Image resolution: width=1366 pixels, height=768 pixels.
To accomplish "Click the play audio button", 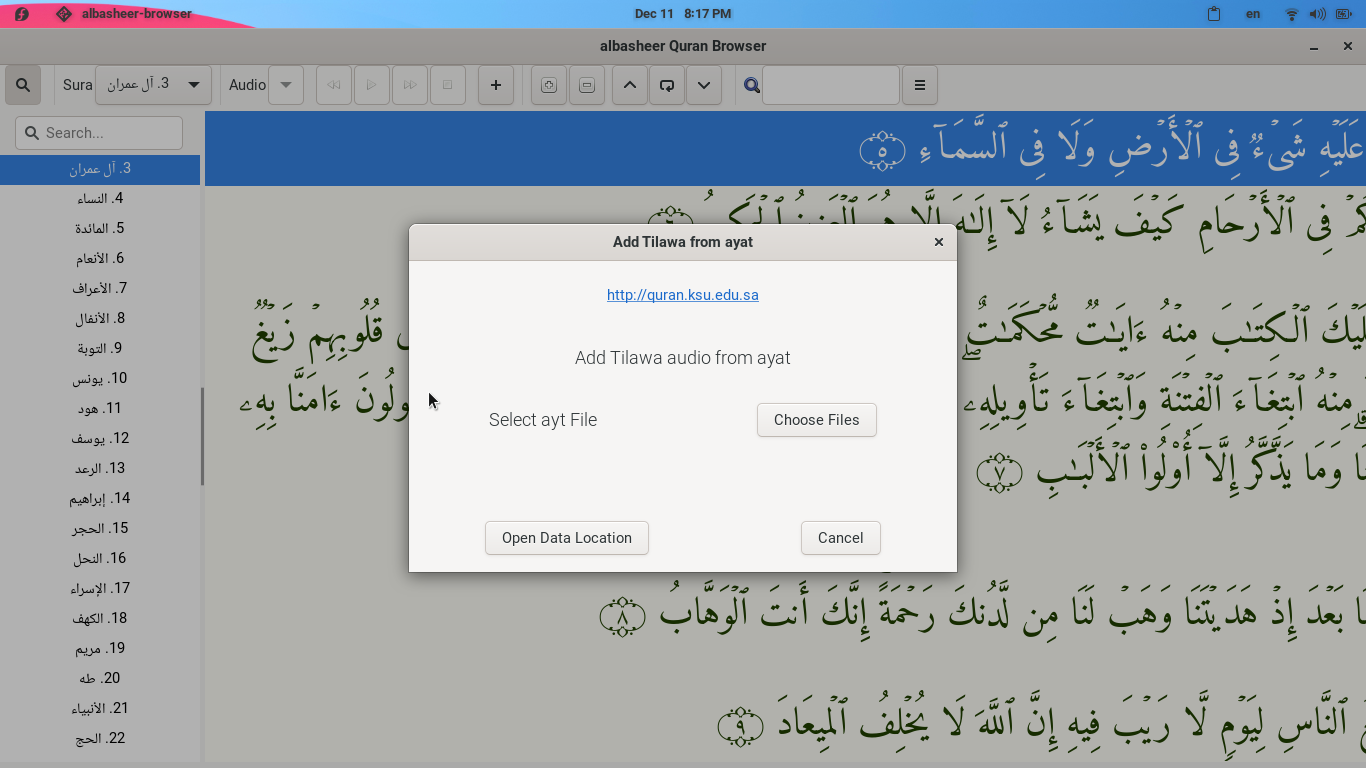I will 372,85.
